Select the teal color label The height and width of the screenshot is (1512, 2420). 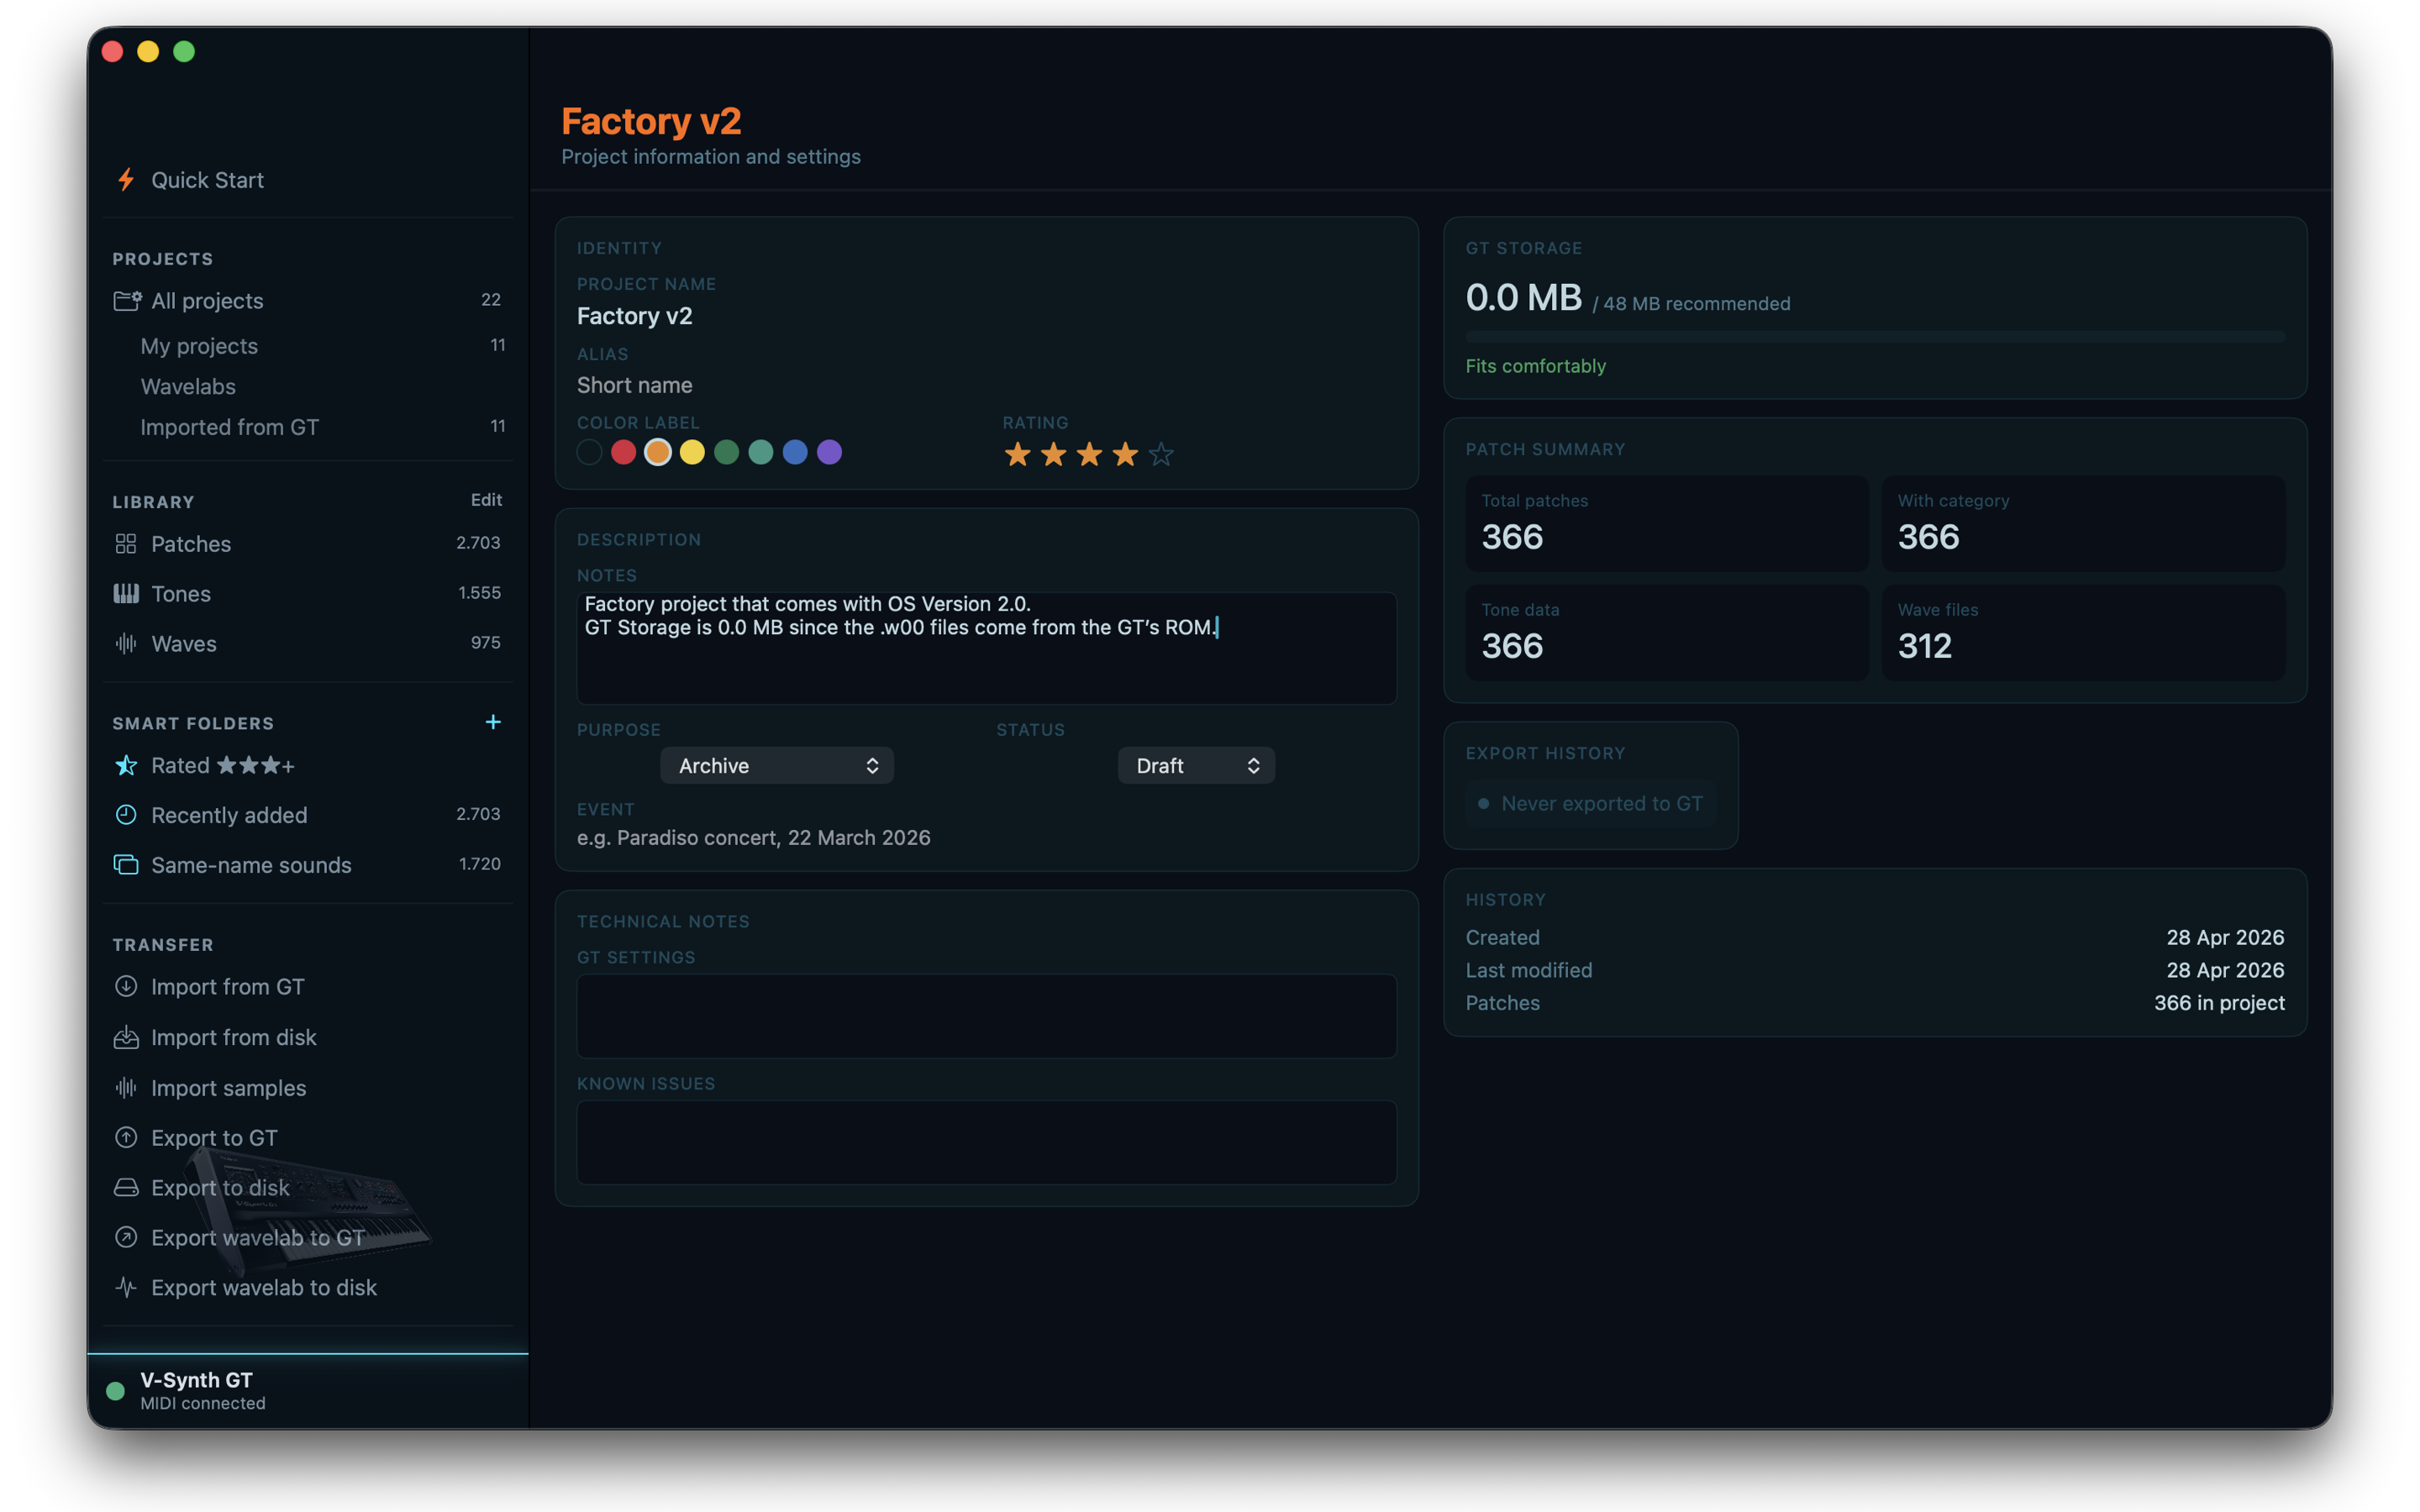tap(761, 453)
